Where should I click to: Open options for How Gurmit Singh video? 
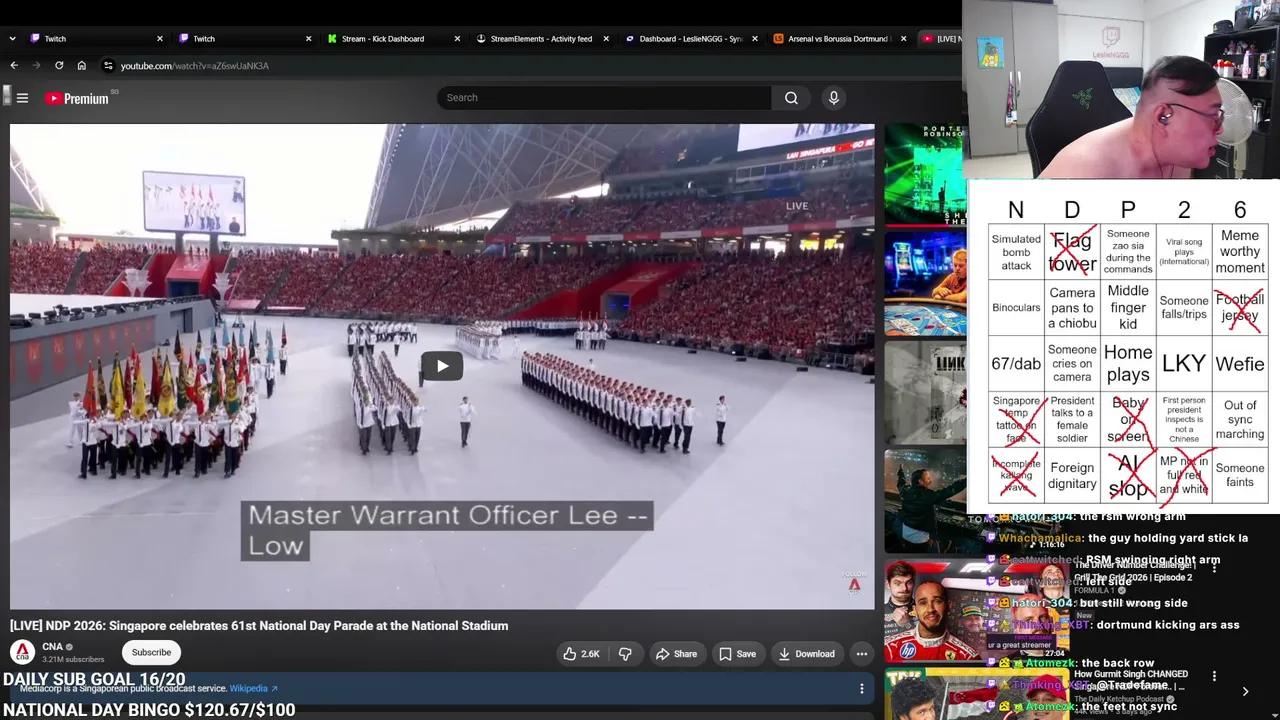pos(1214,676)
